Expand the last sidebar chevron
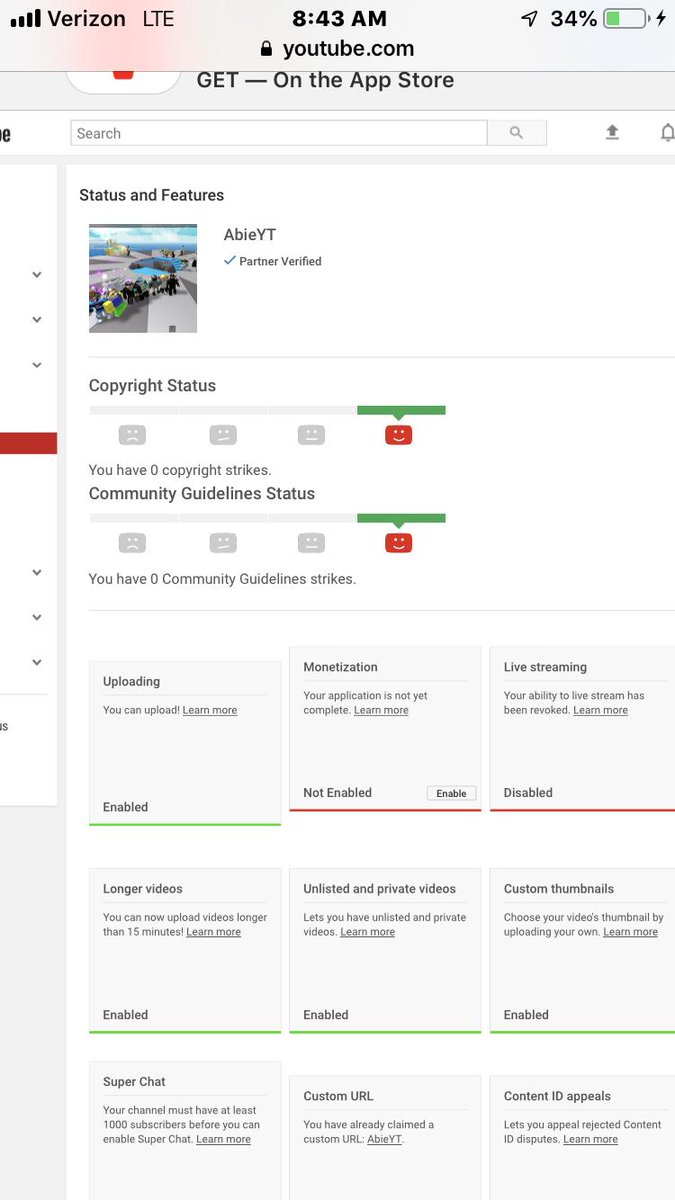The width and height of the screenshot is (675, 1200). (x=37, y=662)
